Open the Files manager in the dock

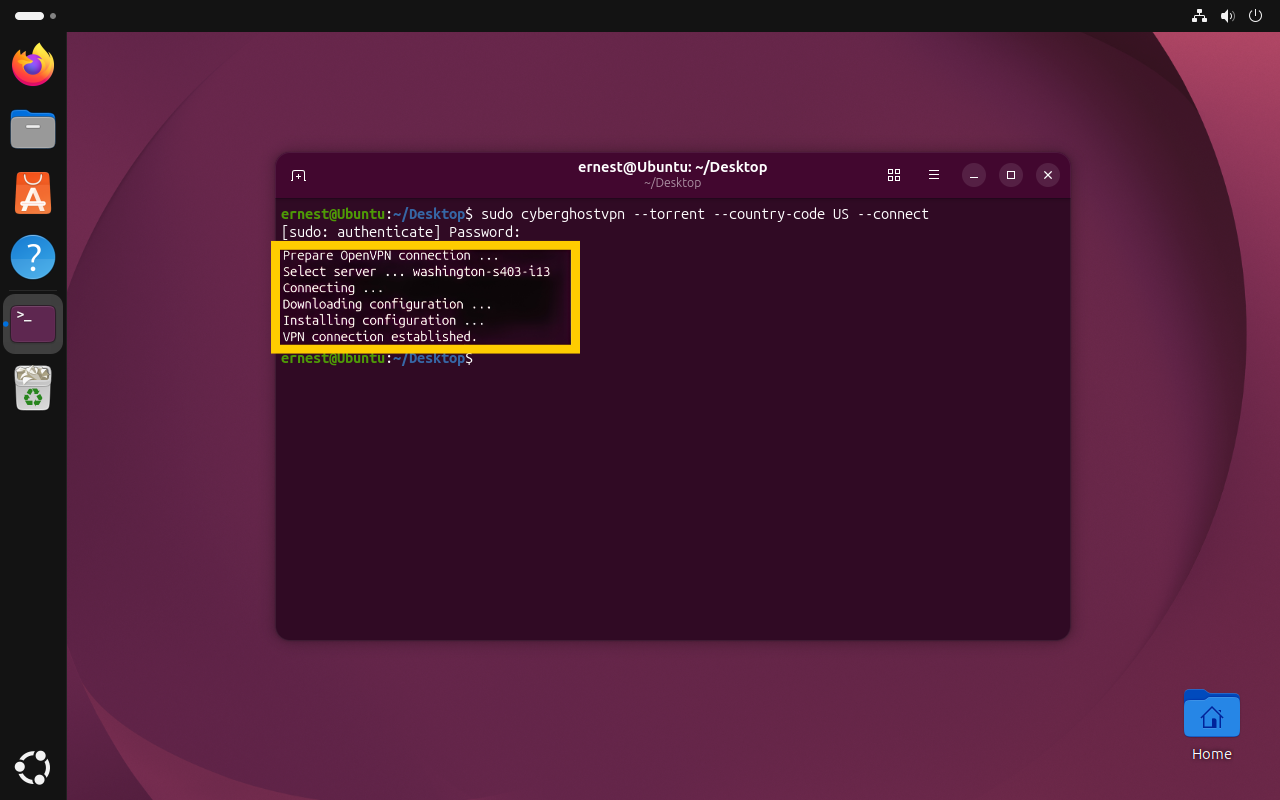33,129
